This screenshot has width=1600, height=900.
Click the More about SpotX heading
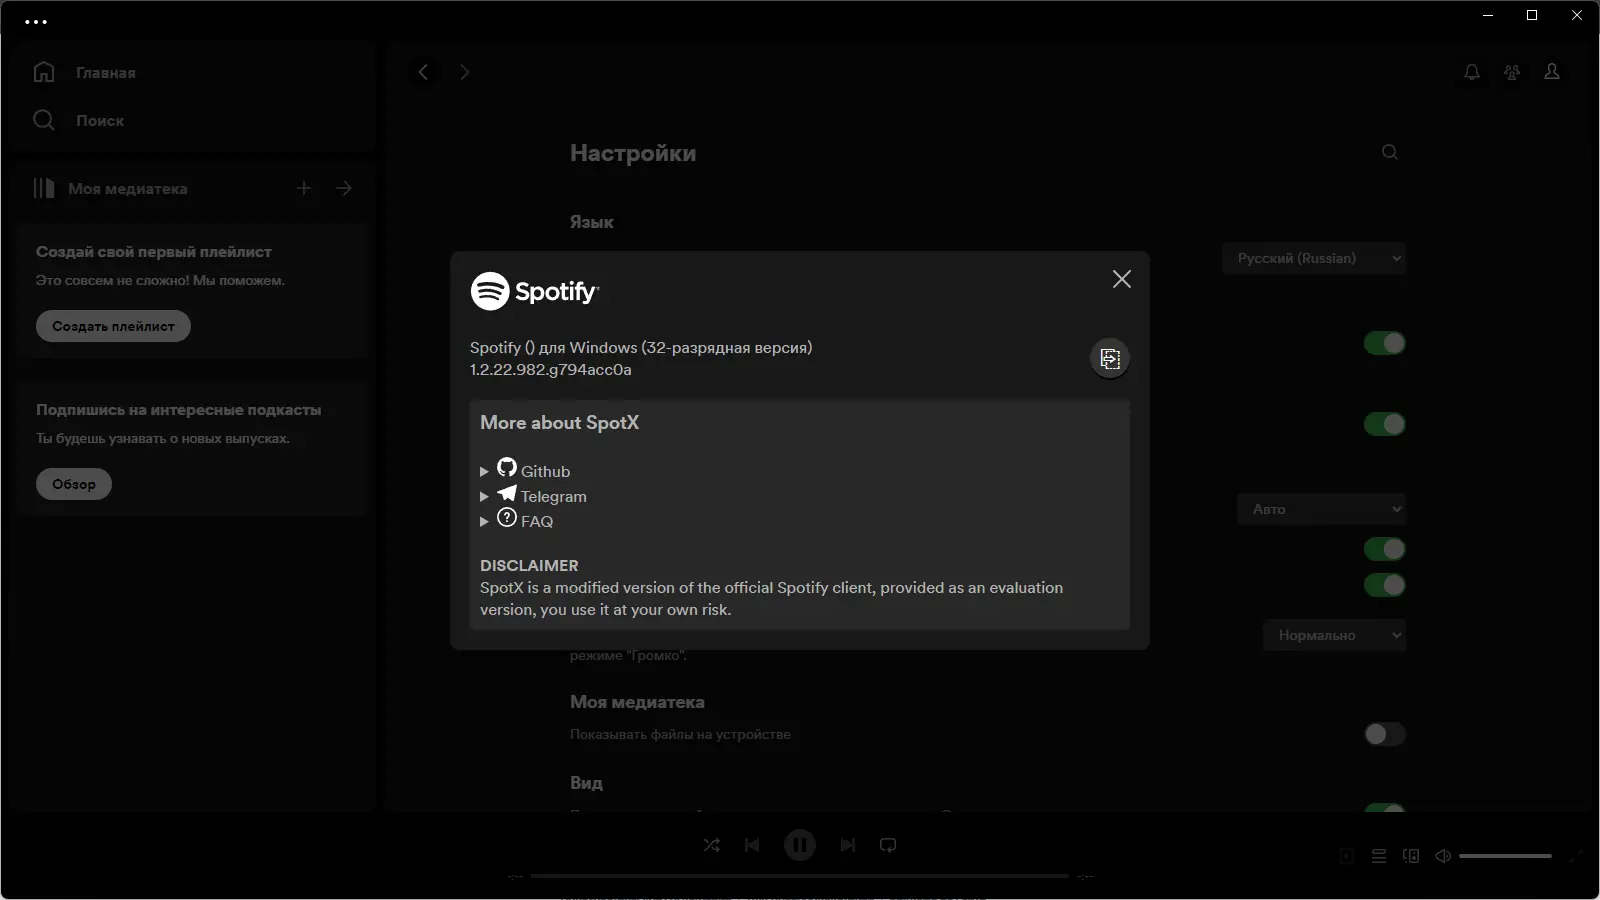coord(559,423)
